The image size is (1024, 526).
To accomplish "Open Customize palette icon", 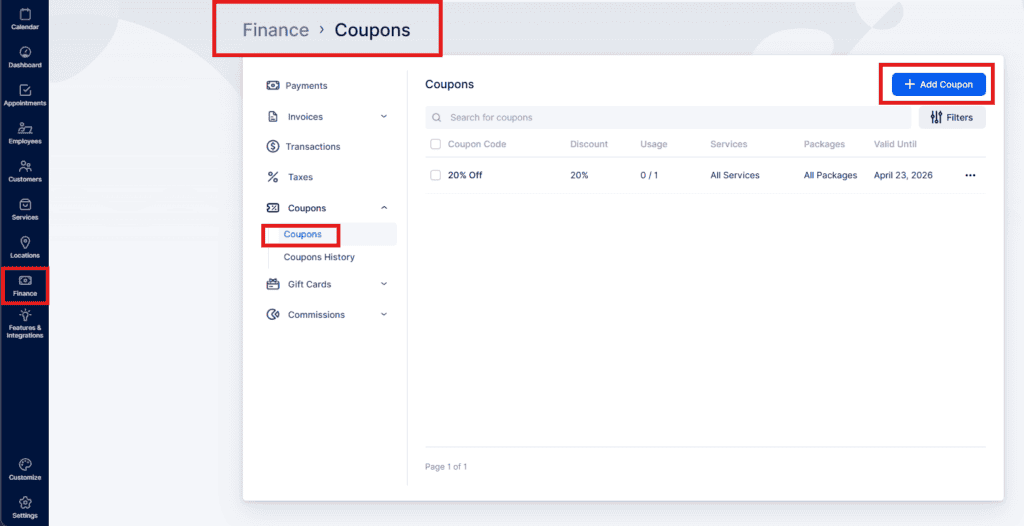I will tap(25, 465).
